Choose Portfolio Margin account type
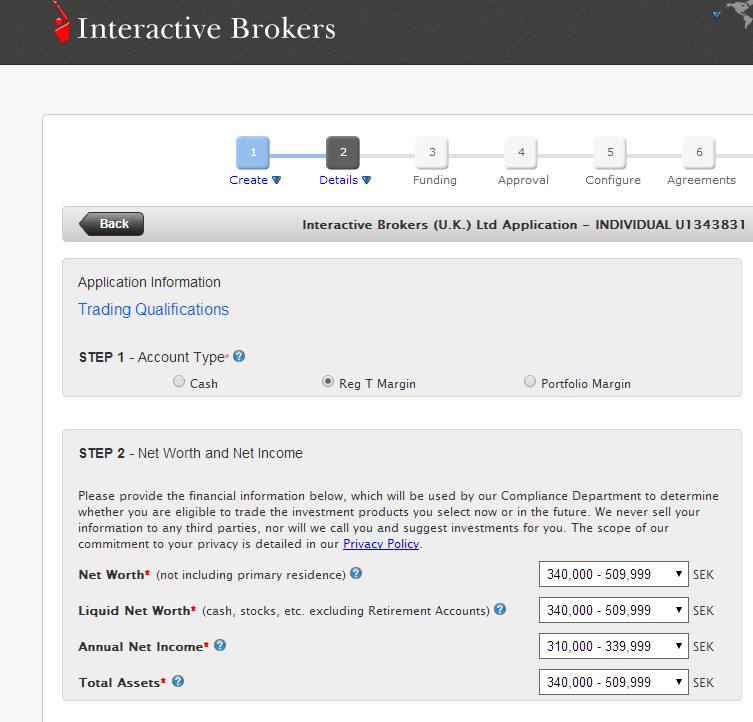 point(530,381)
